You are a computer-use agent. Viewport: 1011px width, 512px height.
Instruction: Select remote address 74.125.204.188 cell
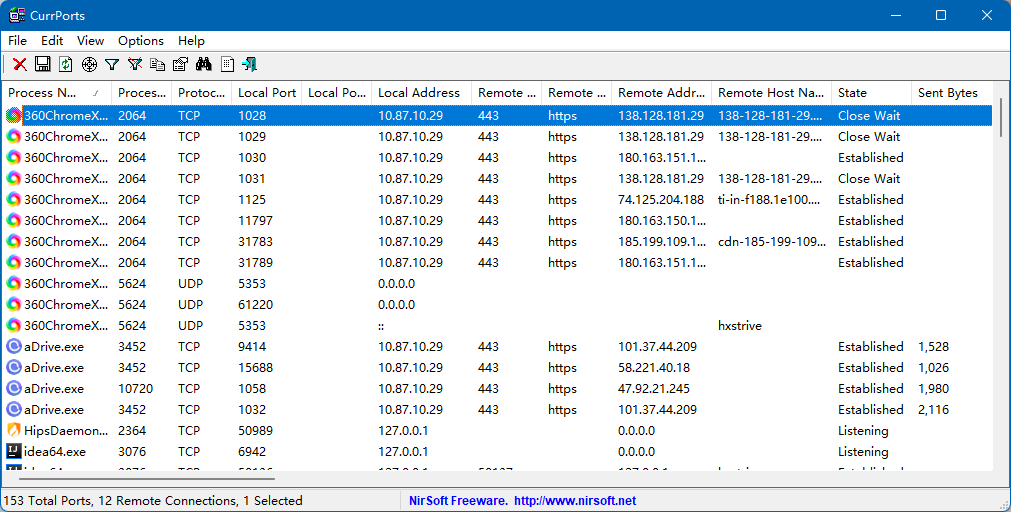point(662,199)
